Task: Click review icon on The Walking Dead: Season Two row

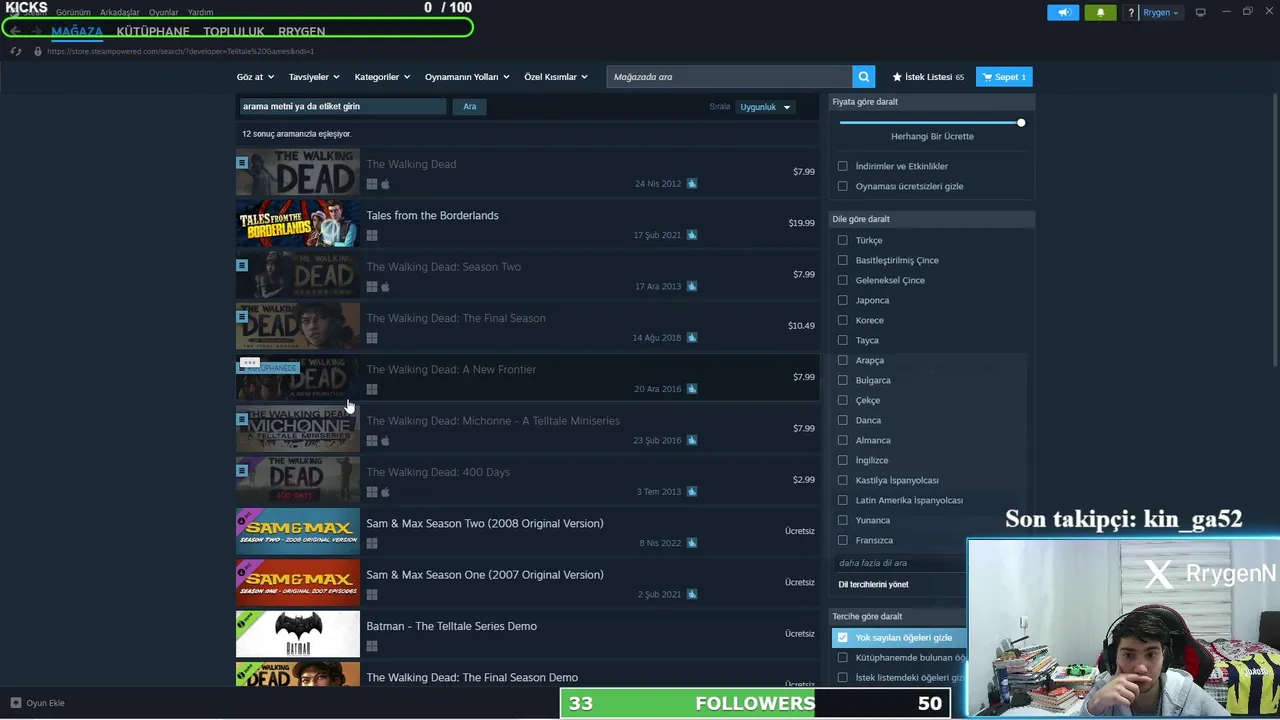Action: coord(692,286)
